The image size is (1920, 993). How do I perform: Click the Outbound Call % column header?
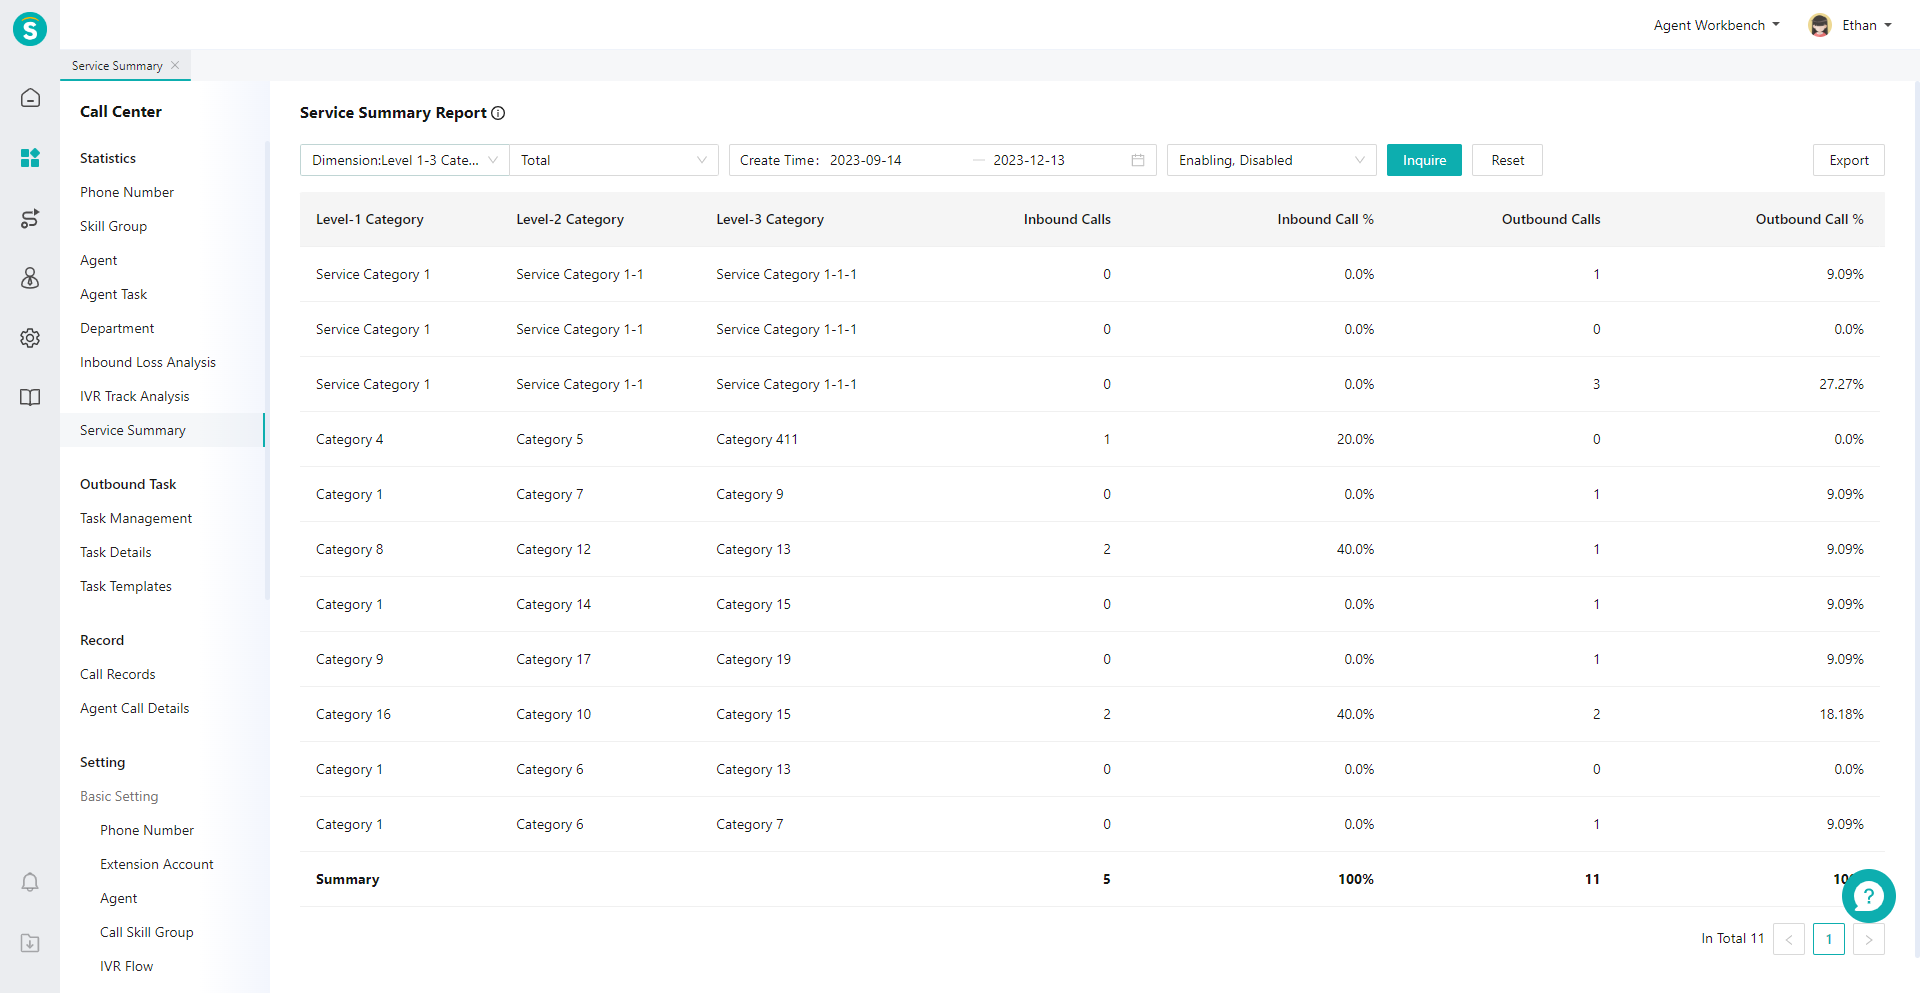1809,219
